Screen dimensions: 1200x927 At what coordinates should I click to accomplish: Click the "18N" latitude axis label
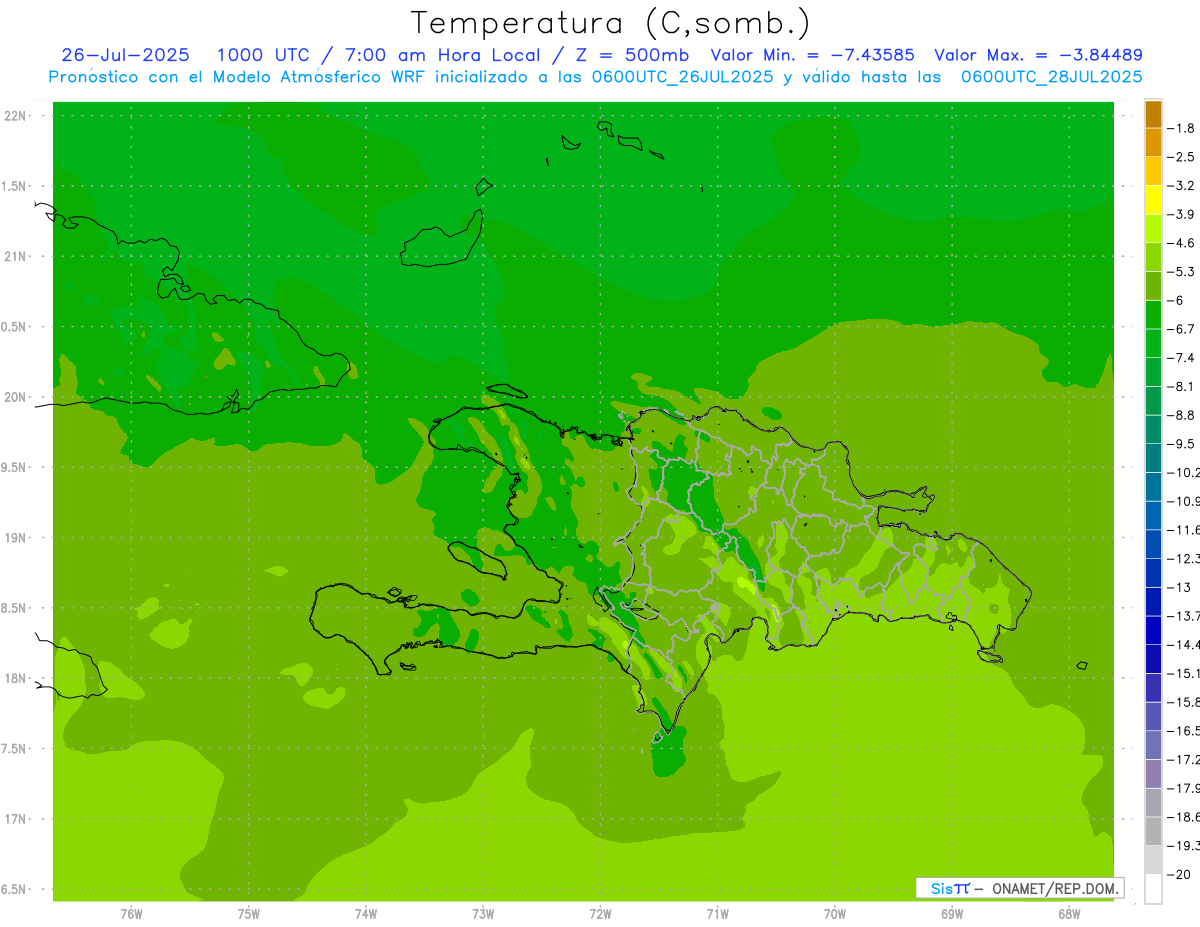(15, 678)
